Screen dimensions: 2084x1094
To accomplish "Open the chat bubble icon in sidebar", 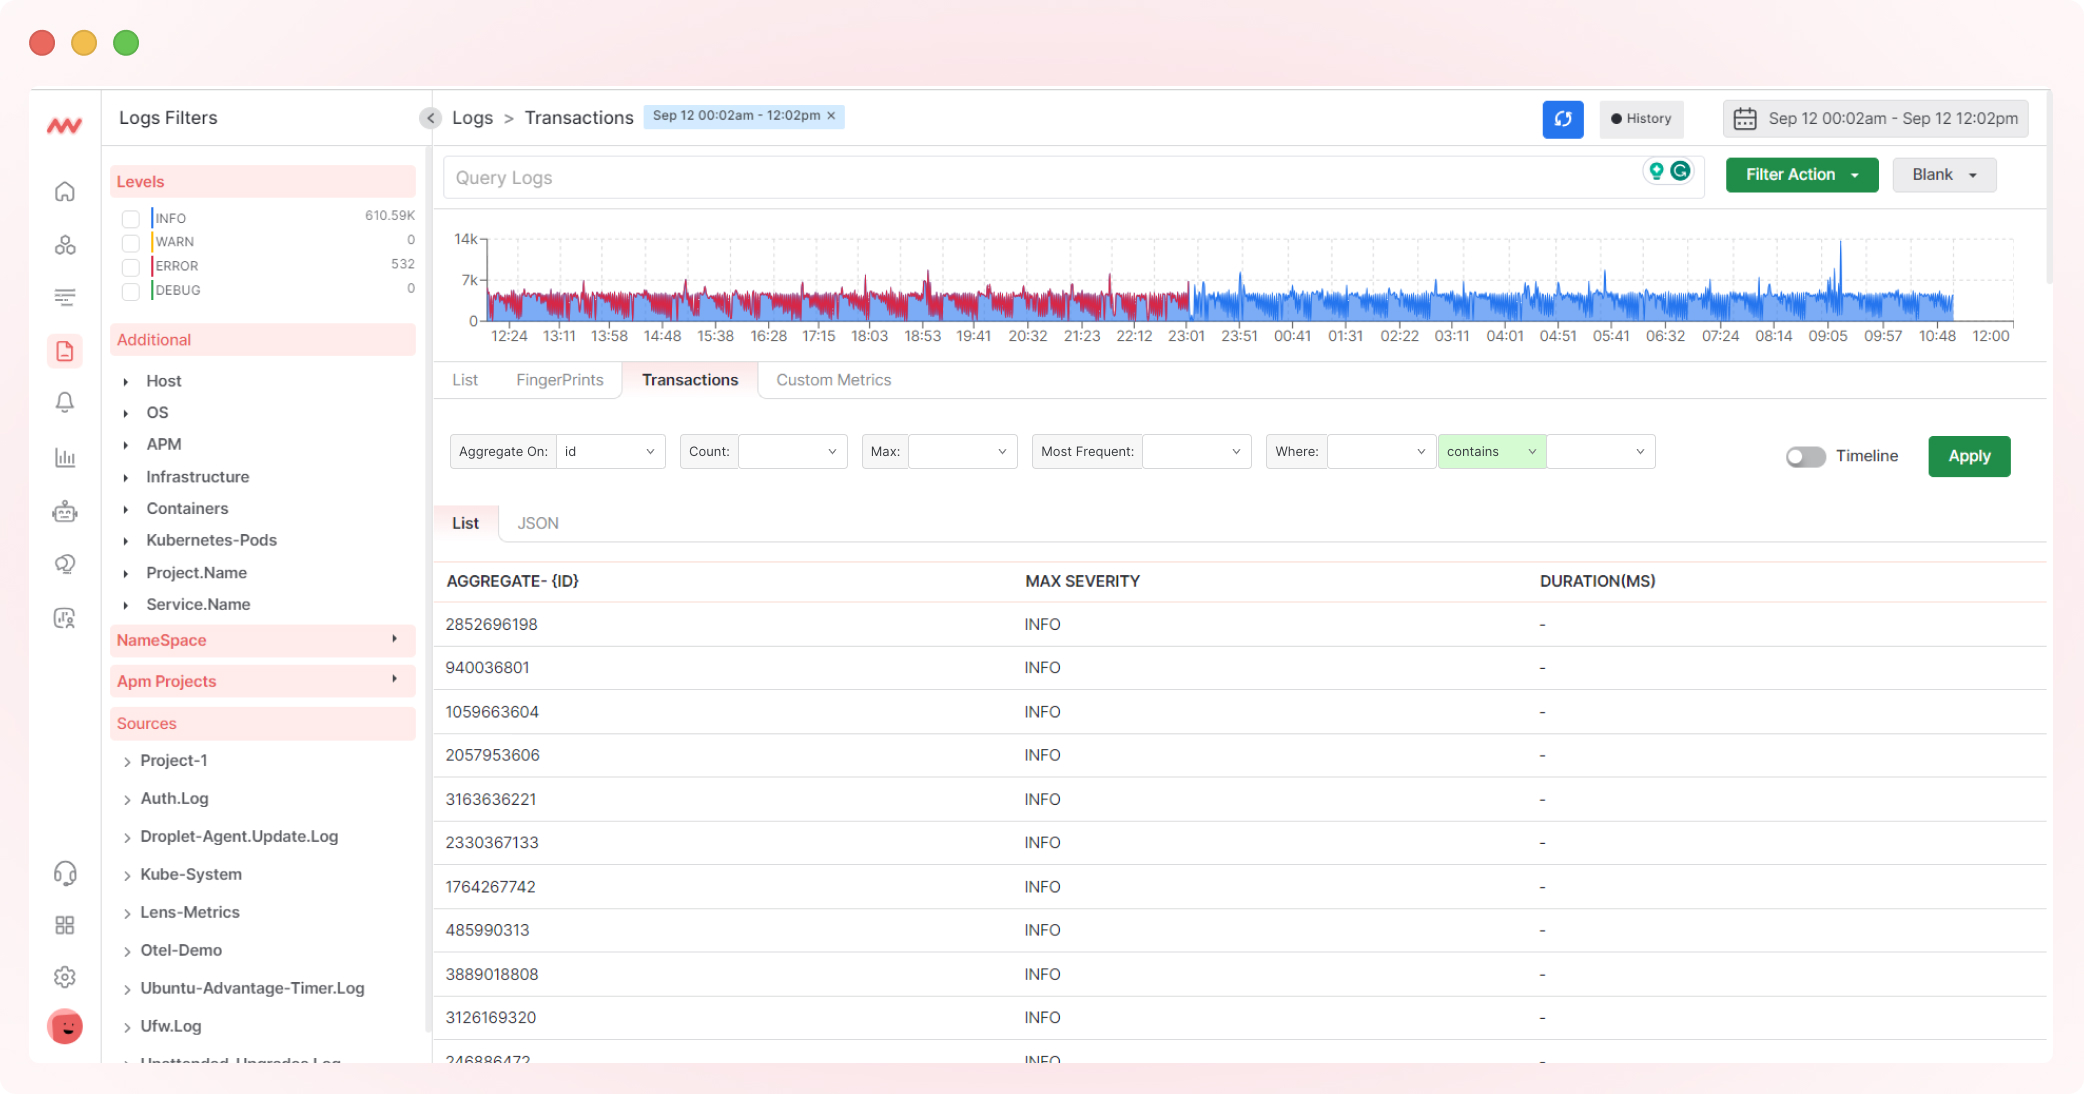I will (x=64, y=564).
